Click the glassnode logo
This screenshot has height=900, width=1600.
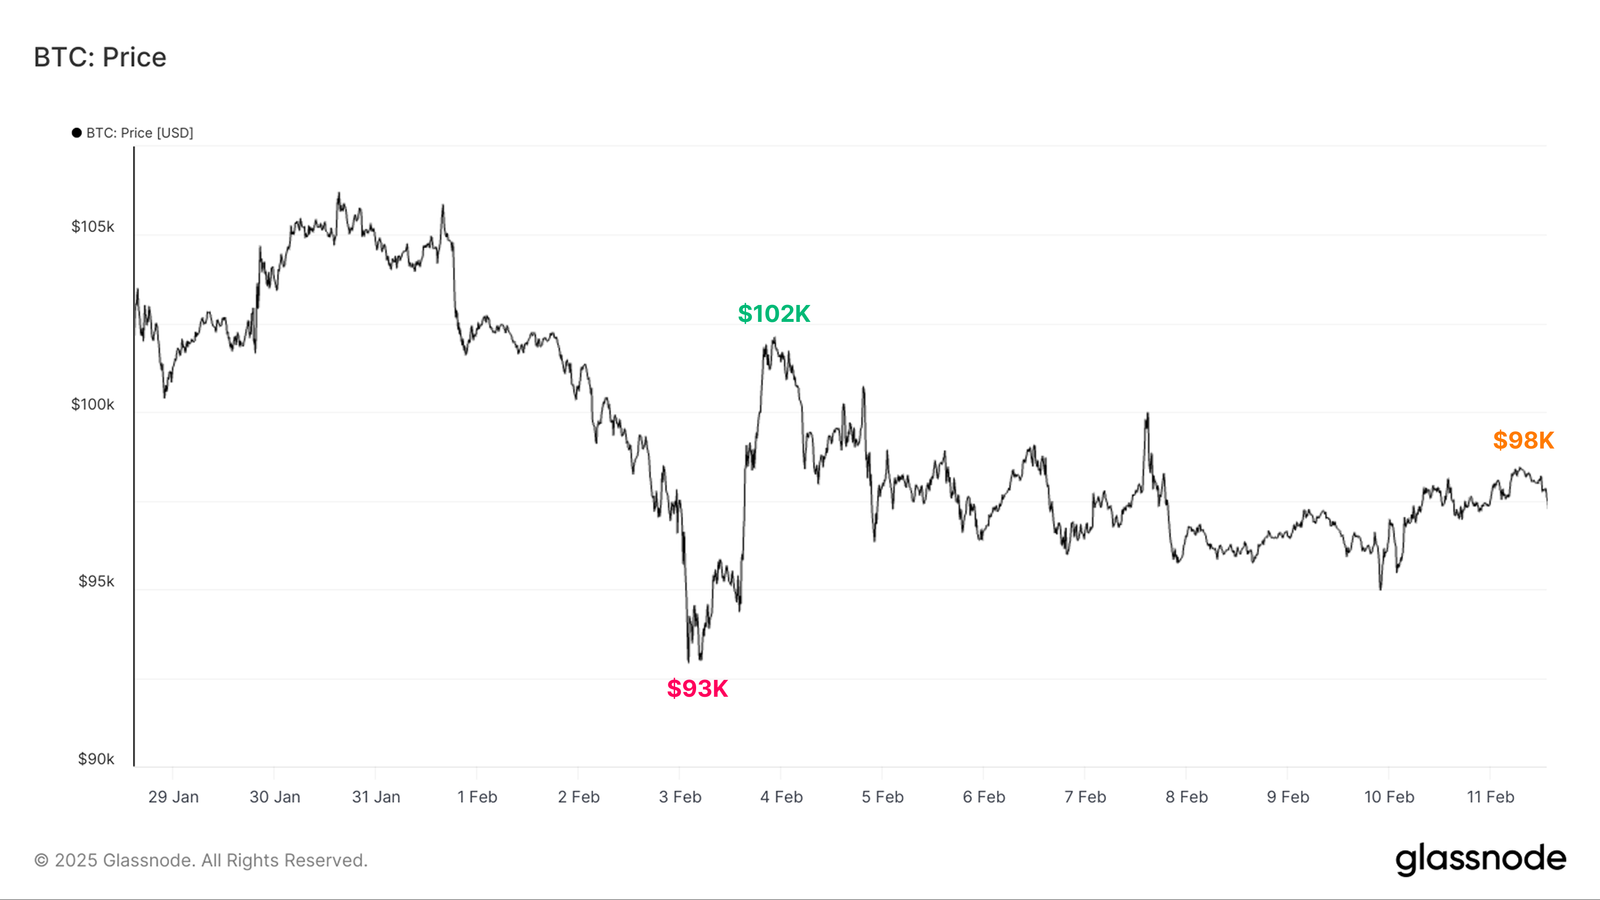tap(1481, 859)
